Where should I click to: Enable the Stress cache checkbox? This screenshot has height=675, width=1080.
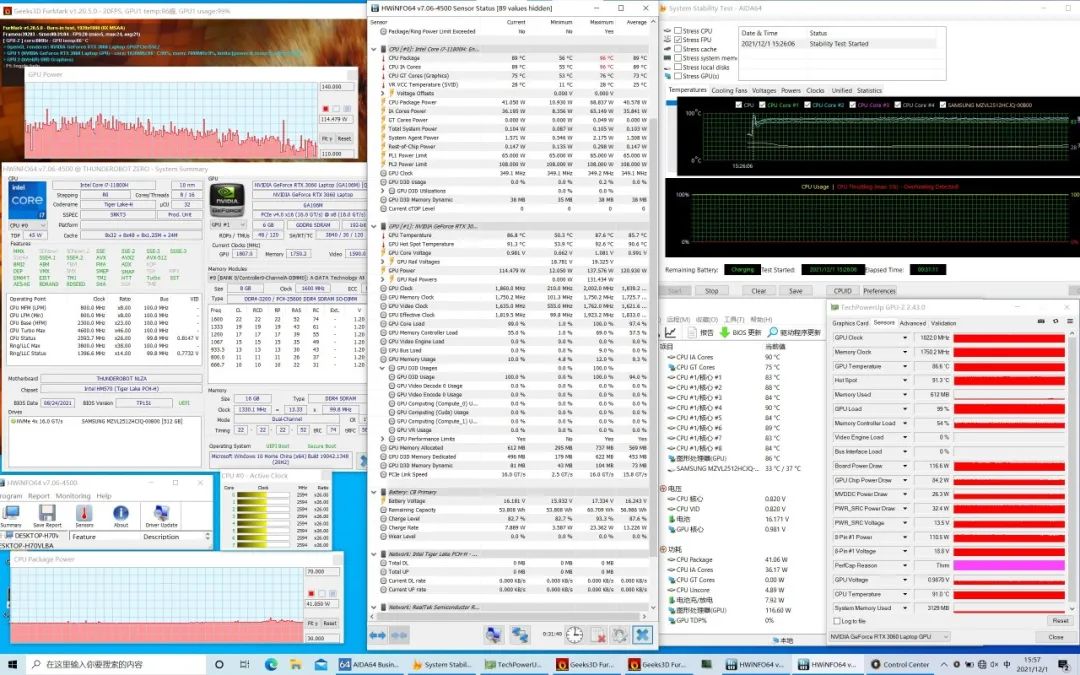(678, 49)
